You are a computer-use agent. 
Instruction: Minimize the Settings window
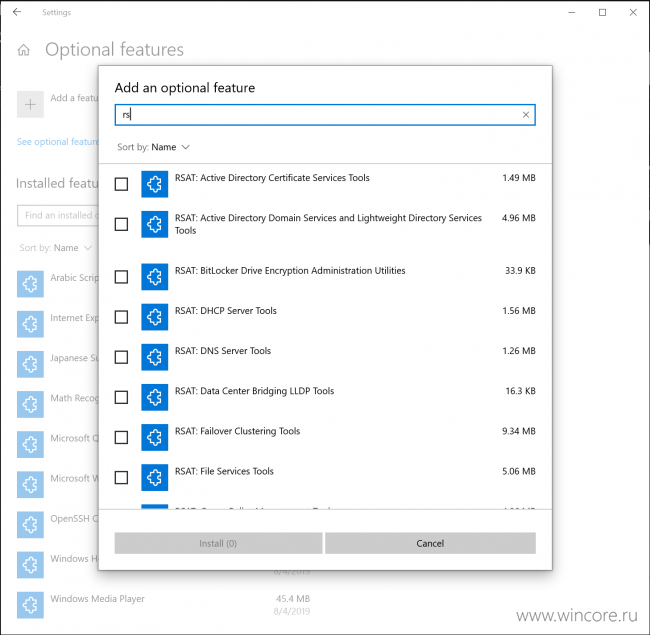coord(572,12)
